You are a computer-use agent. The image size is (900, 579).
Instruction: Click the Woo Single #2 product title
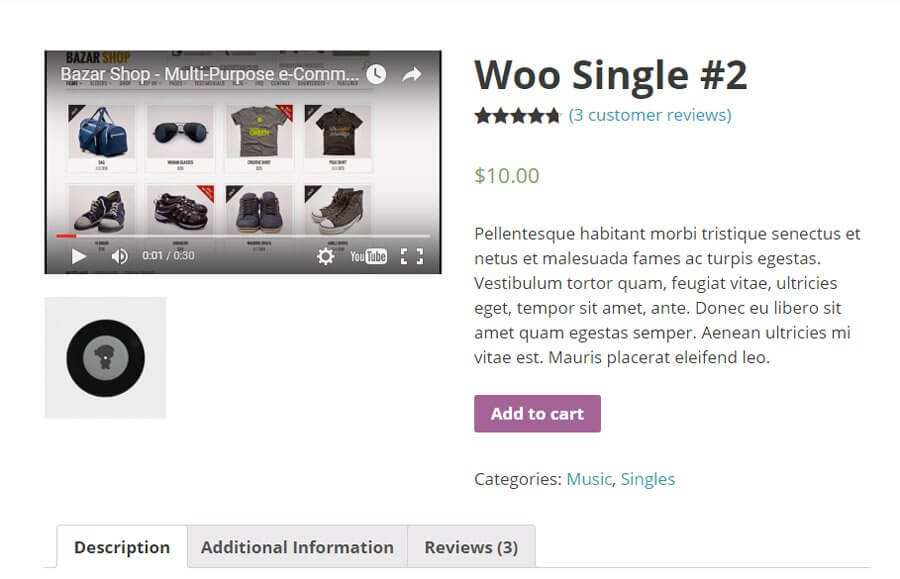pos(610,75)
